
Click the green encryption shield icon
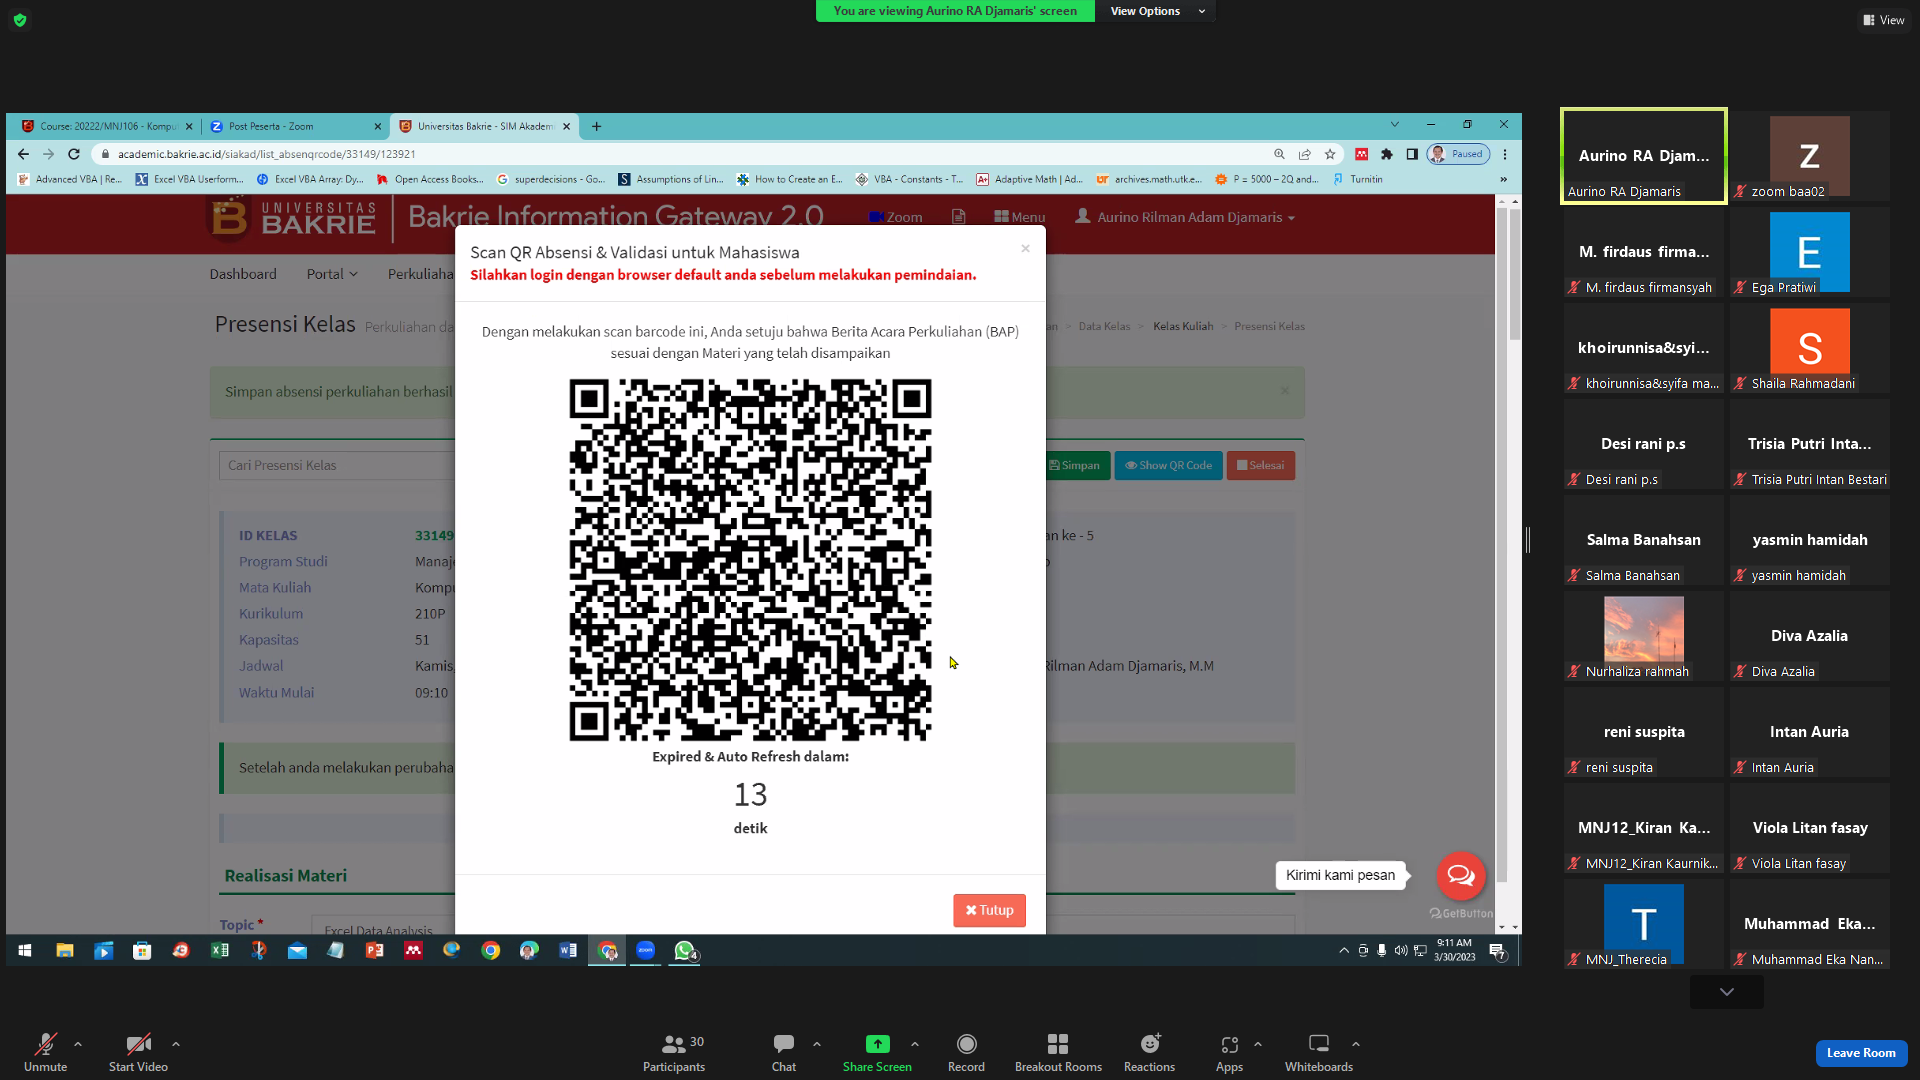[20, 20]
